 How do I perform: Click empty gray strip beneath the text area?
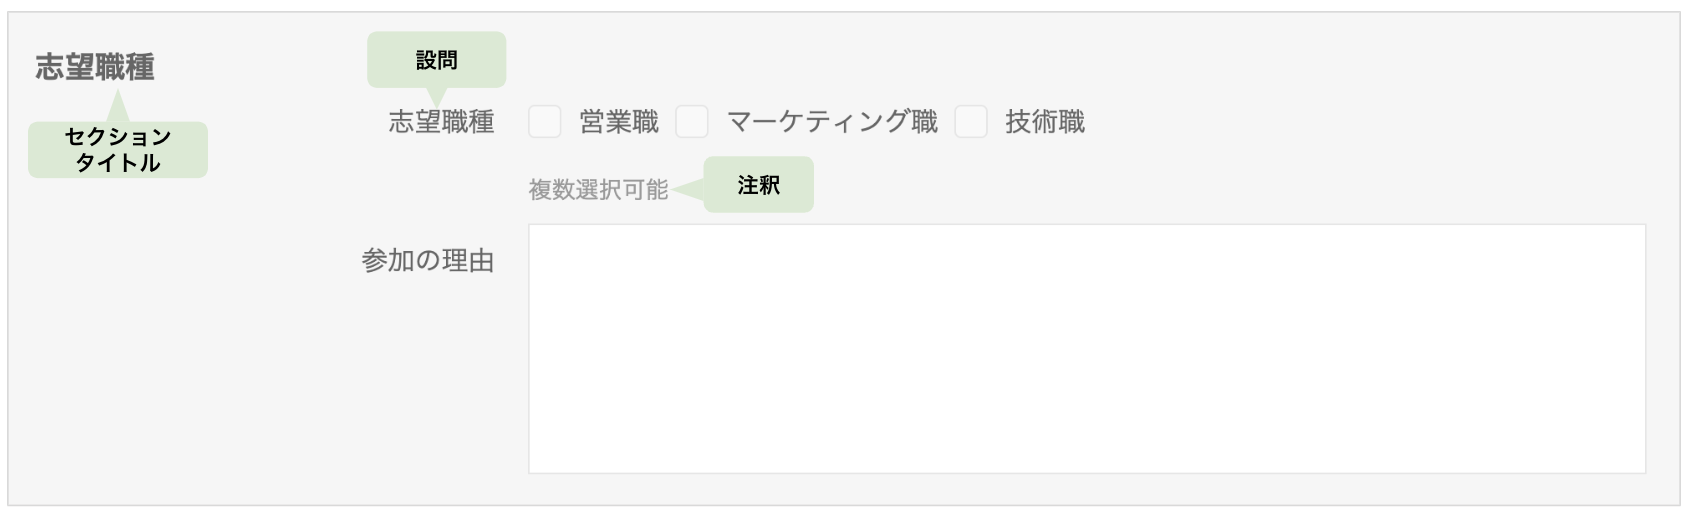point(1086,489)
